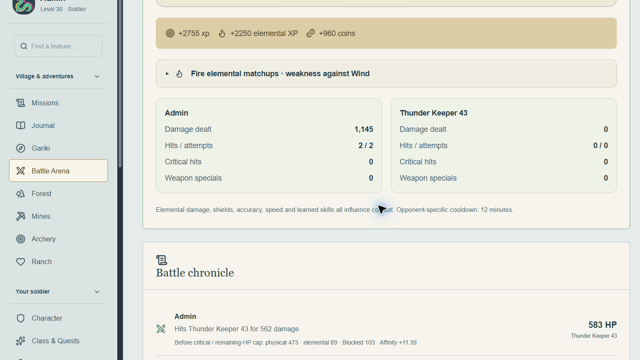The image size is (640, 360).
Task: Click the Battle chronicle scroll icon
Action: pos(162,260)
